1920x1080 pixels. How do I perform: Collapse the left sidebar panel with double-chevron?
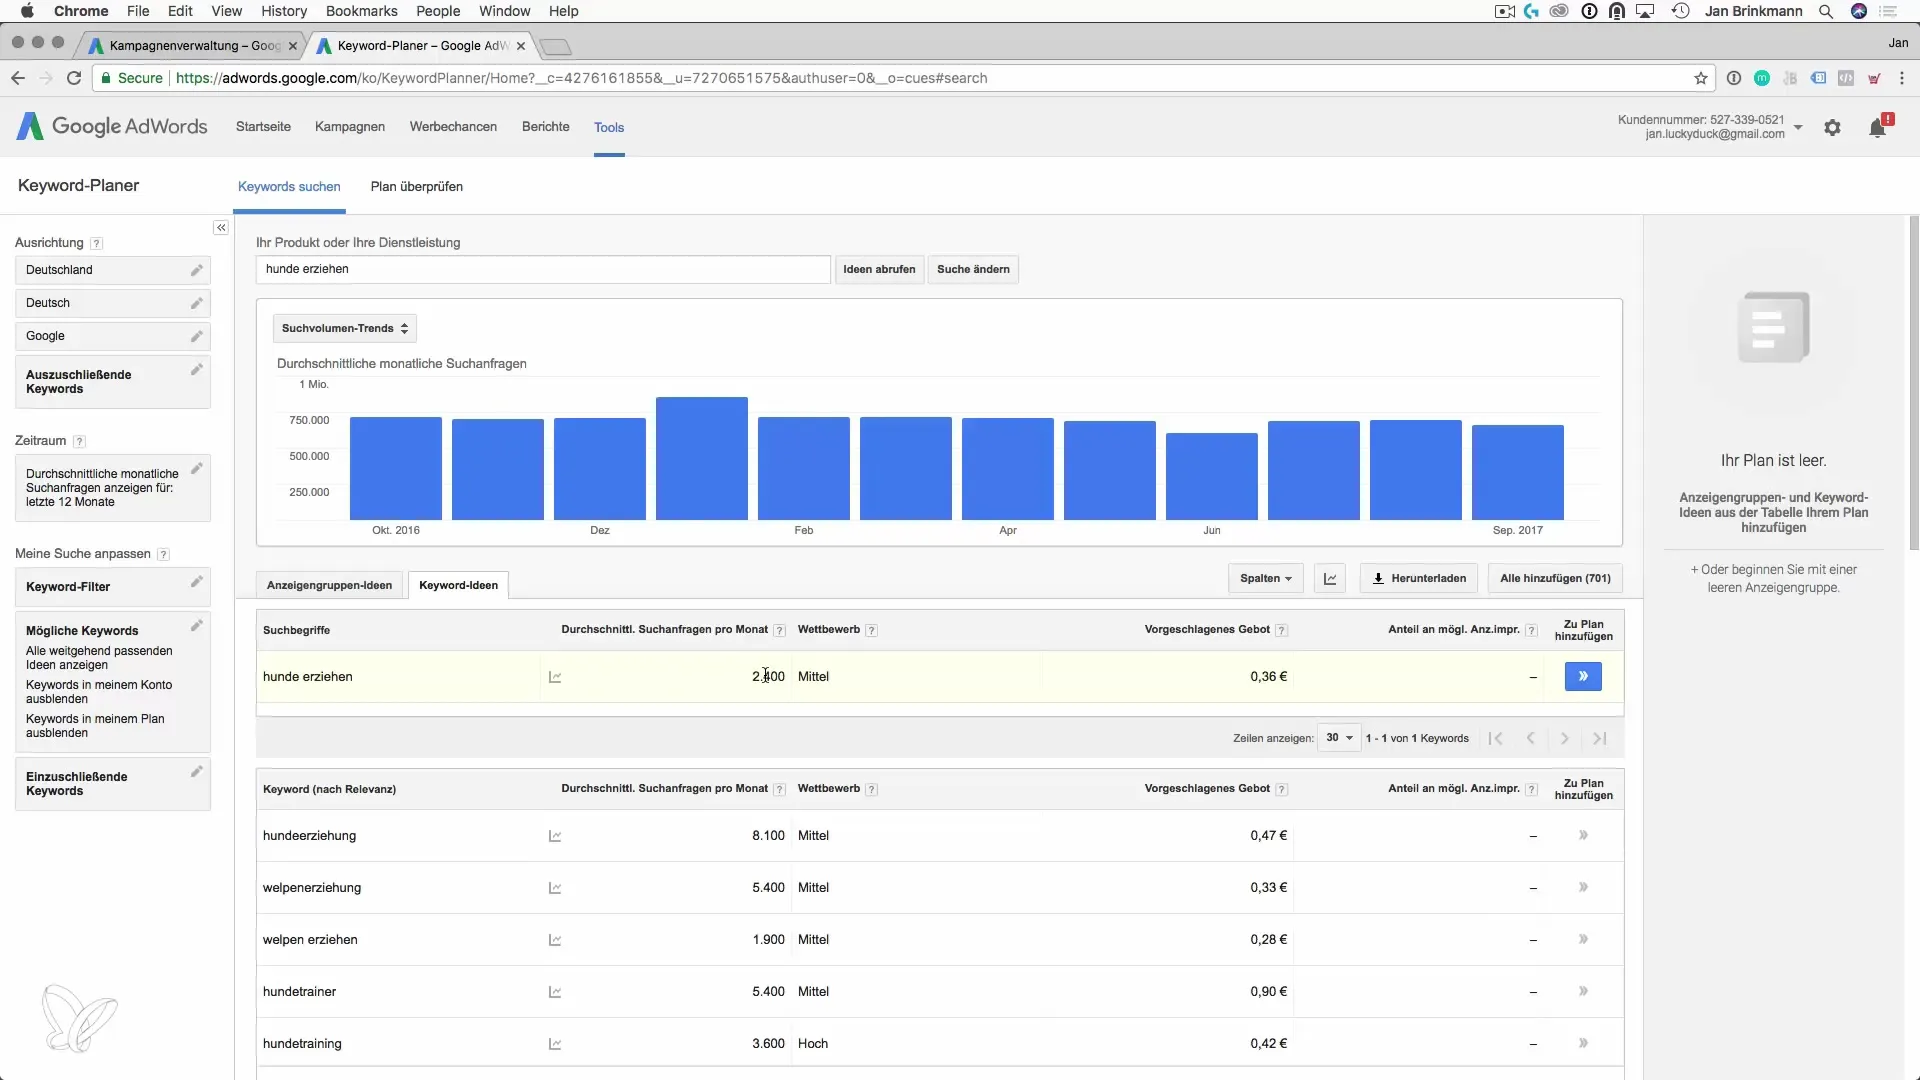(221, 228)
